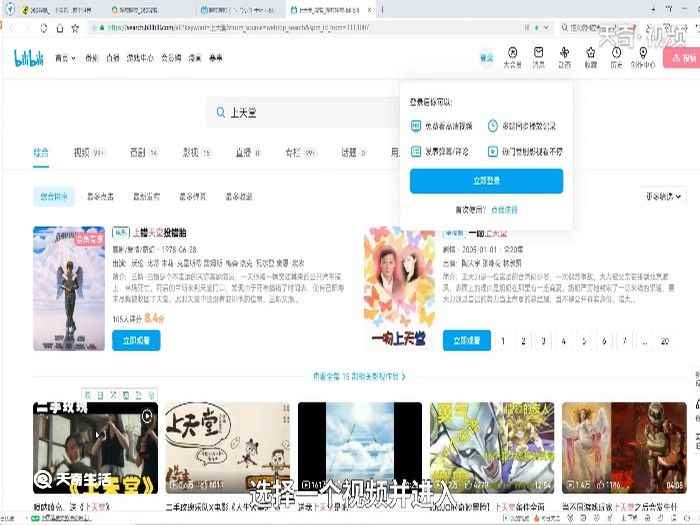Select the 最多弹幕 sort filter
Image resolution: width=700 pixels, height=525 pixels.
click(192, 196)
